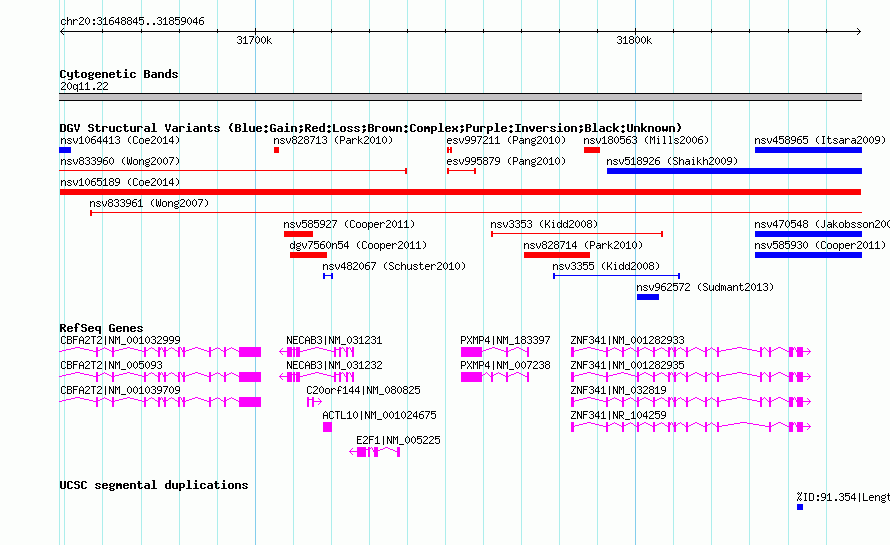890x545 pixels.
Task: Click the 31800k ruler position label
Action: pos(634,40)
